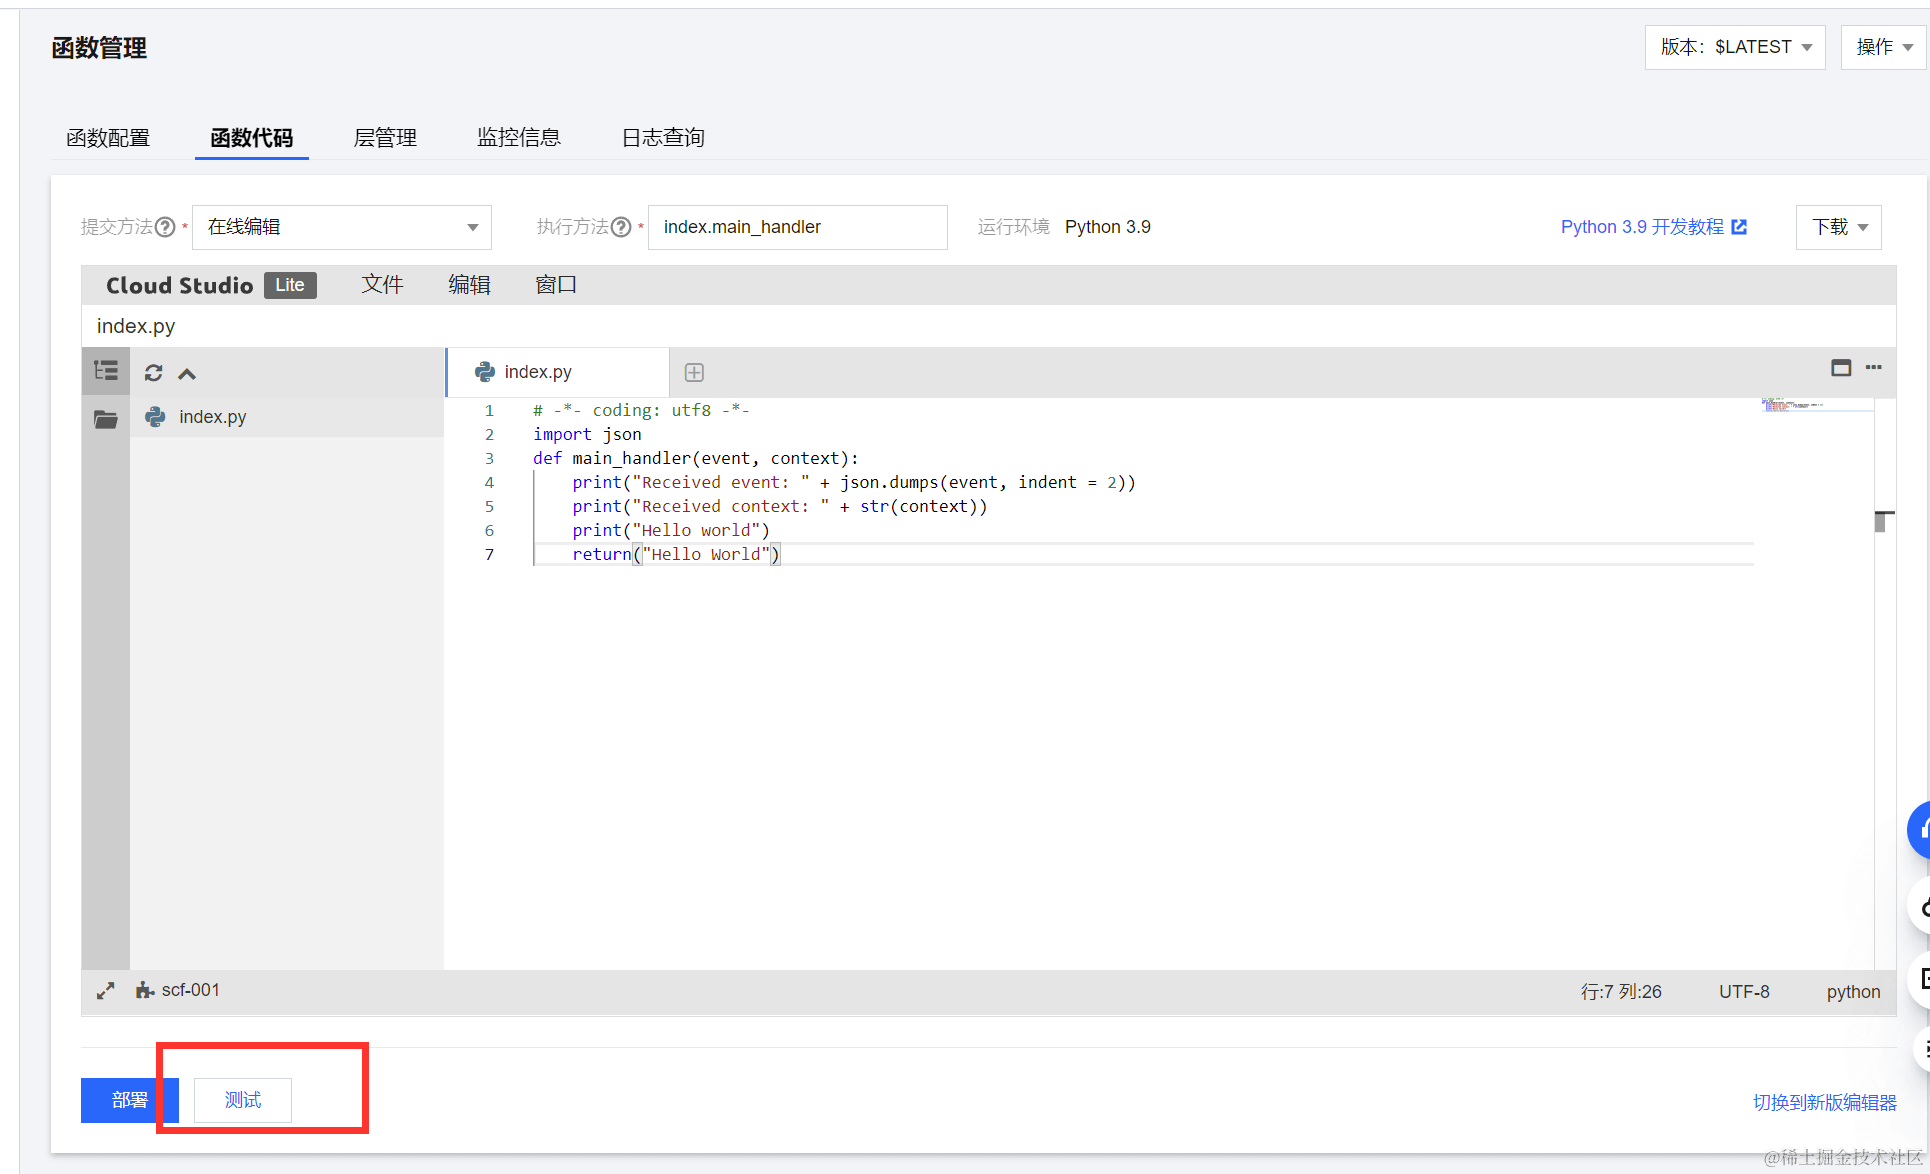The height and width of the screenshot is (1174, 1930).
Task: Open the 操作 actions dropdown
Action: 1883,47
